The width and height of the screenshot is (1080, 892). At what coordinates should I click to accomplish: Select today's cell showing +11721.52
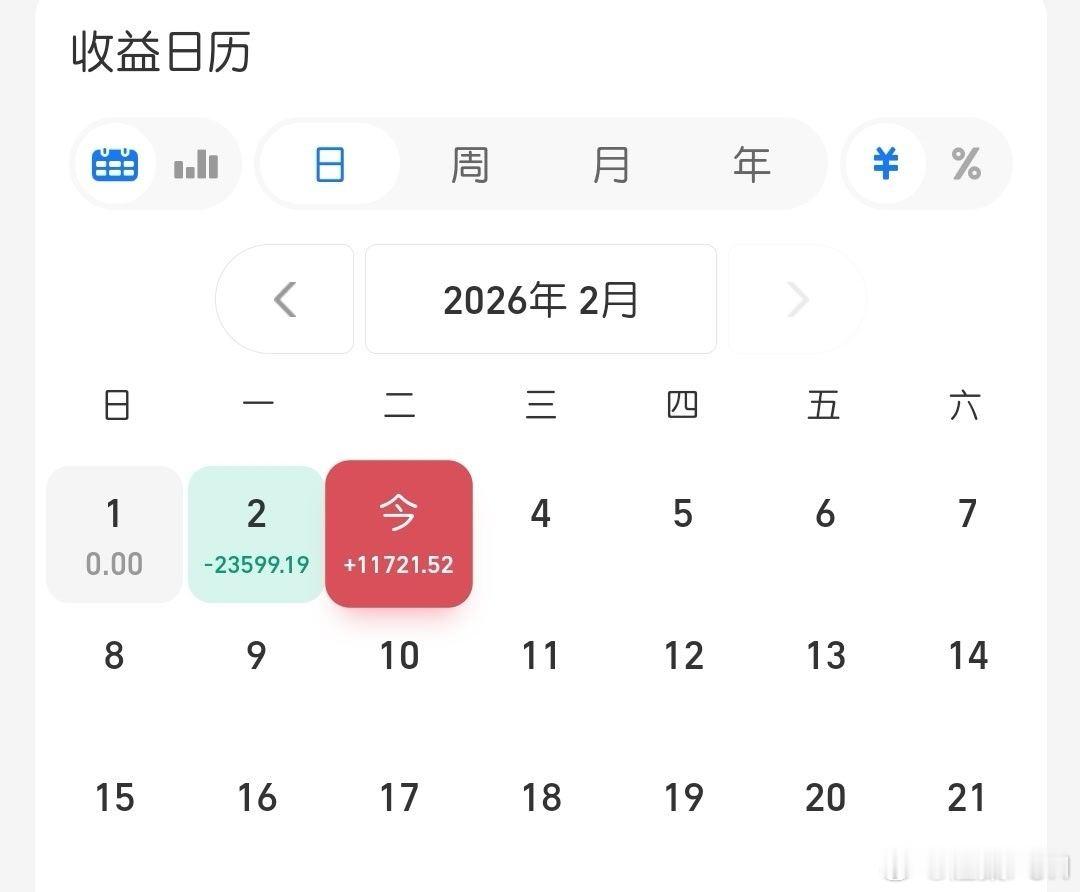[399, 534]
